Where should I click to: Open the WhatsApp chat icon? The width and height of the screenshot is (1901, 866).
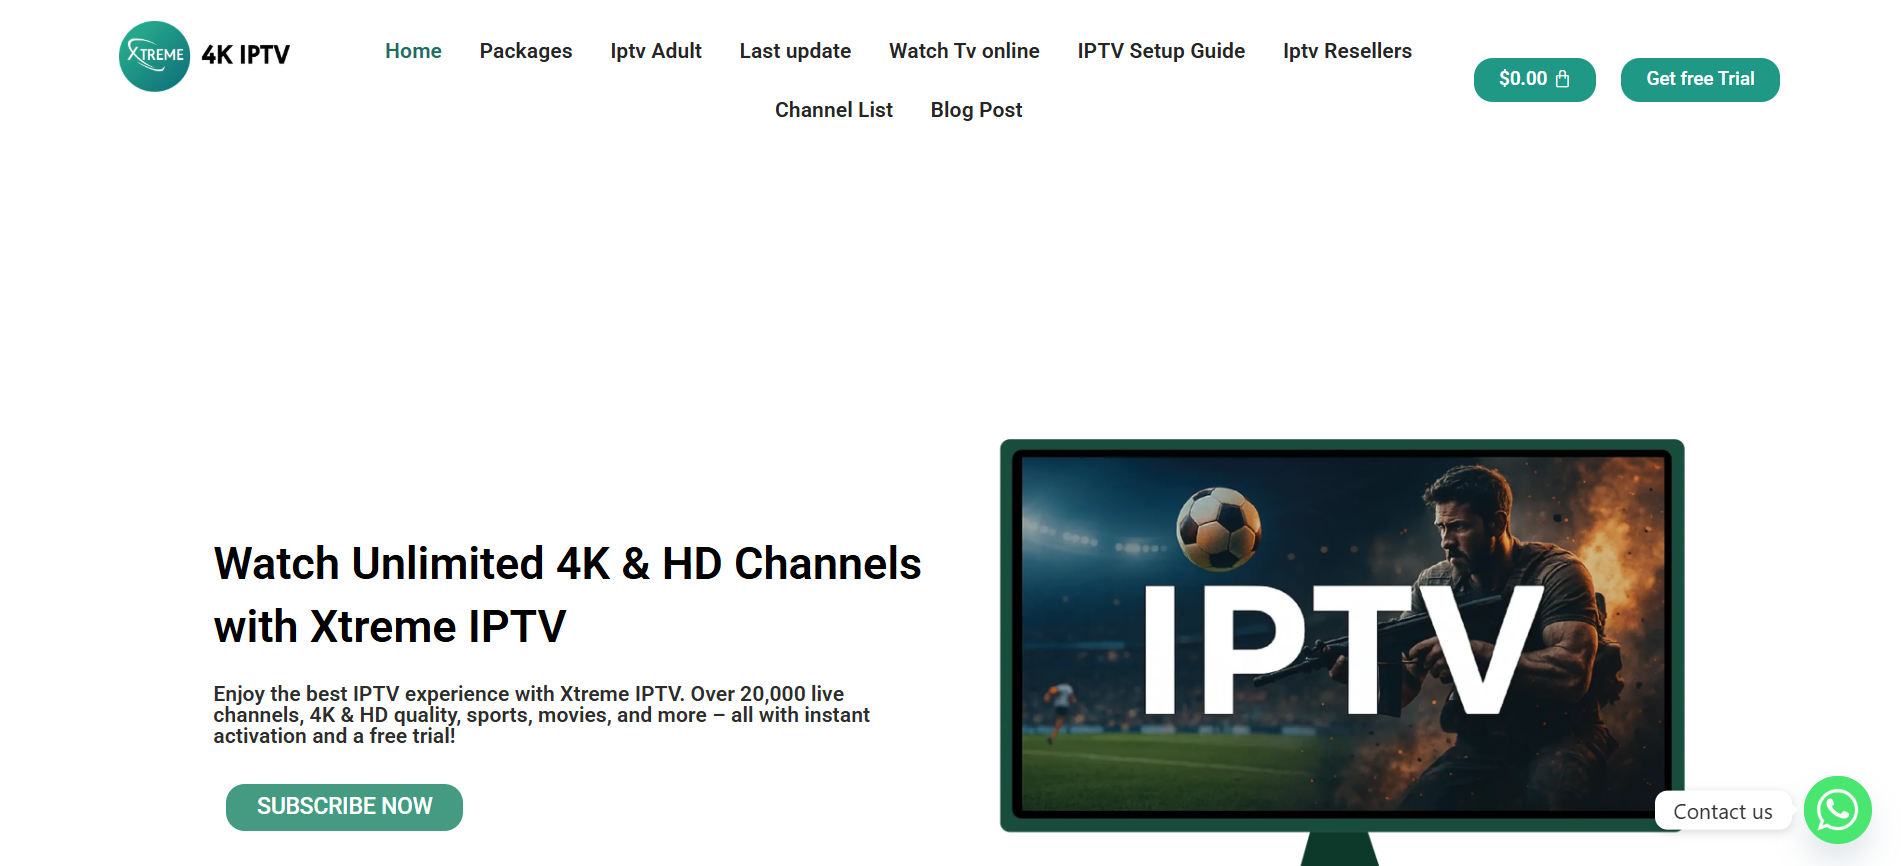[x=1837, y=810]
